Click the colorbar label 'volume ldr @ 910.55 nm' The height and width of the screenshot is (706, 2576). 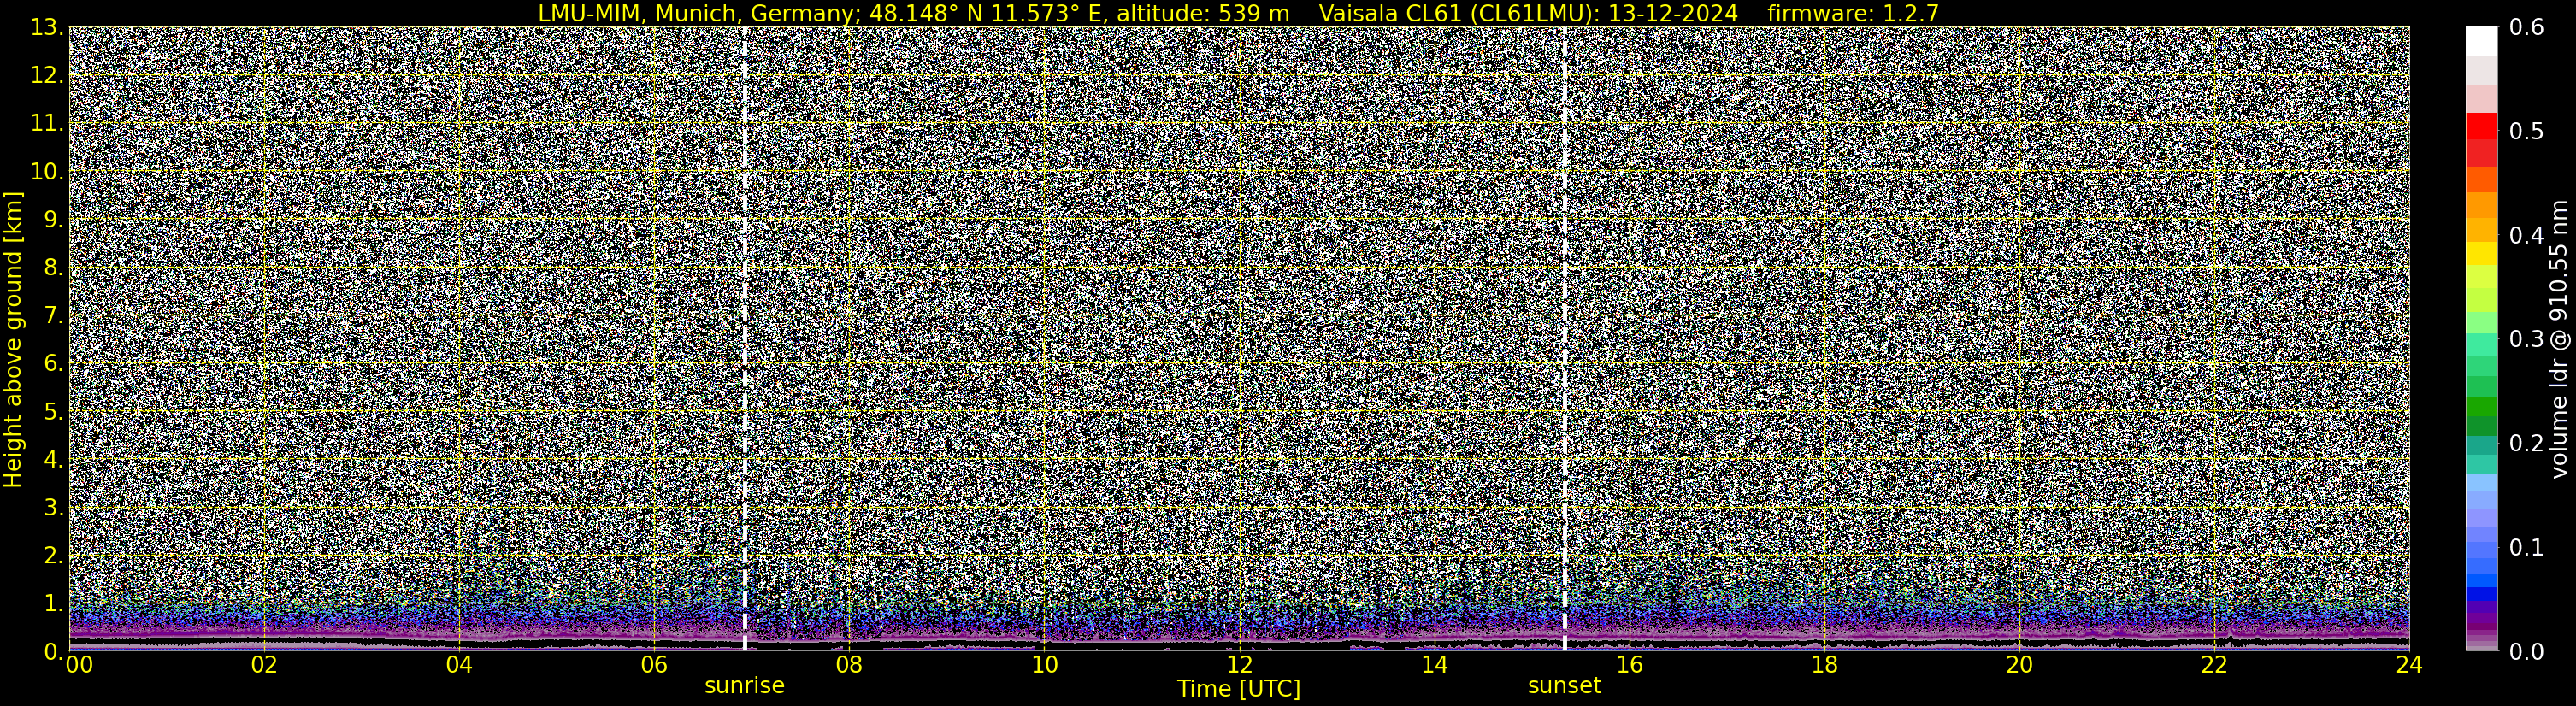2558,339
